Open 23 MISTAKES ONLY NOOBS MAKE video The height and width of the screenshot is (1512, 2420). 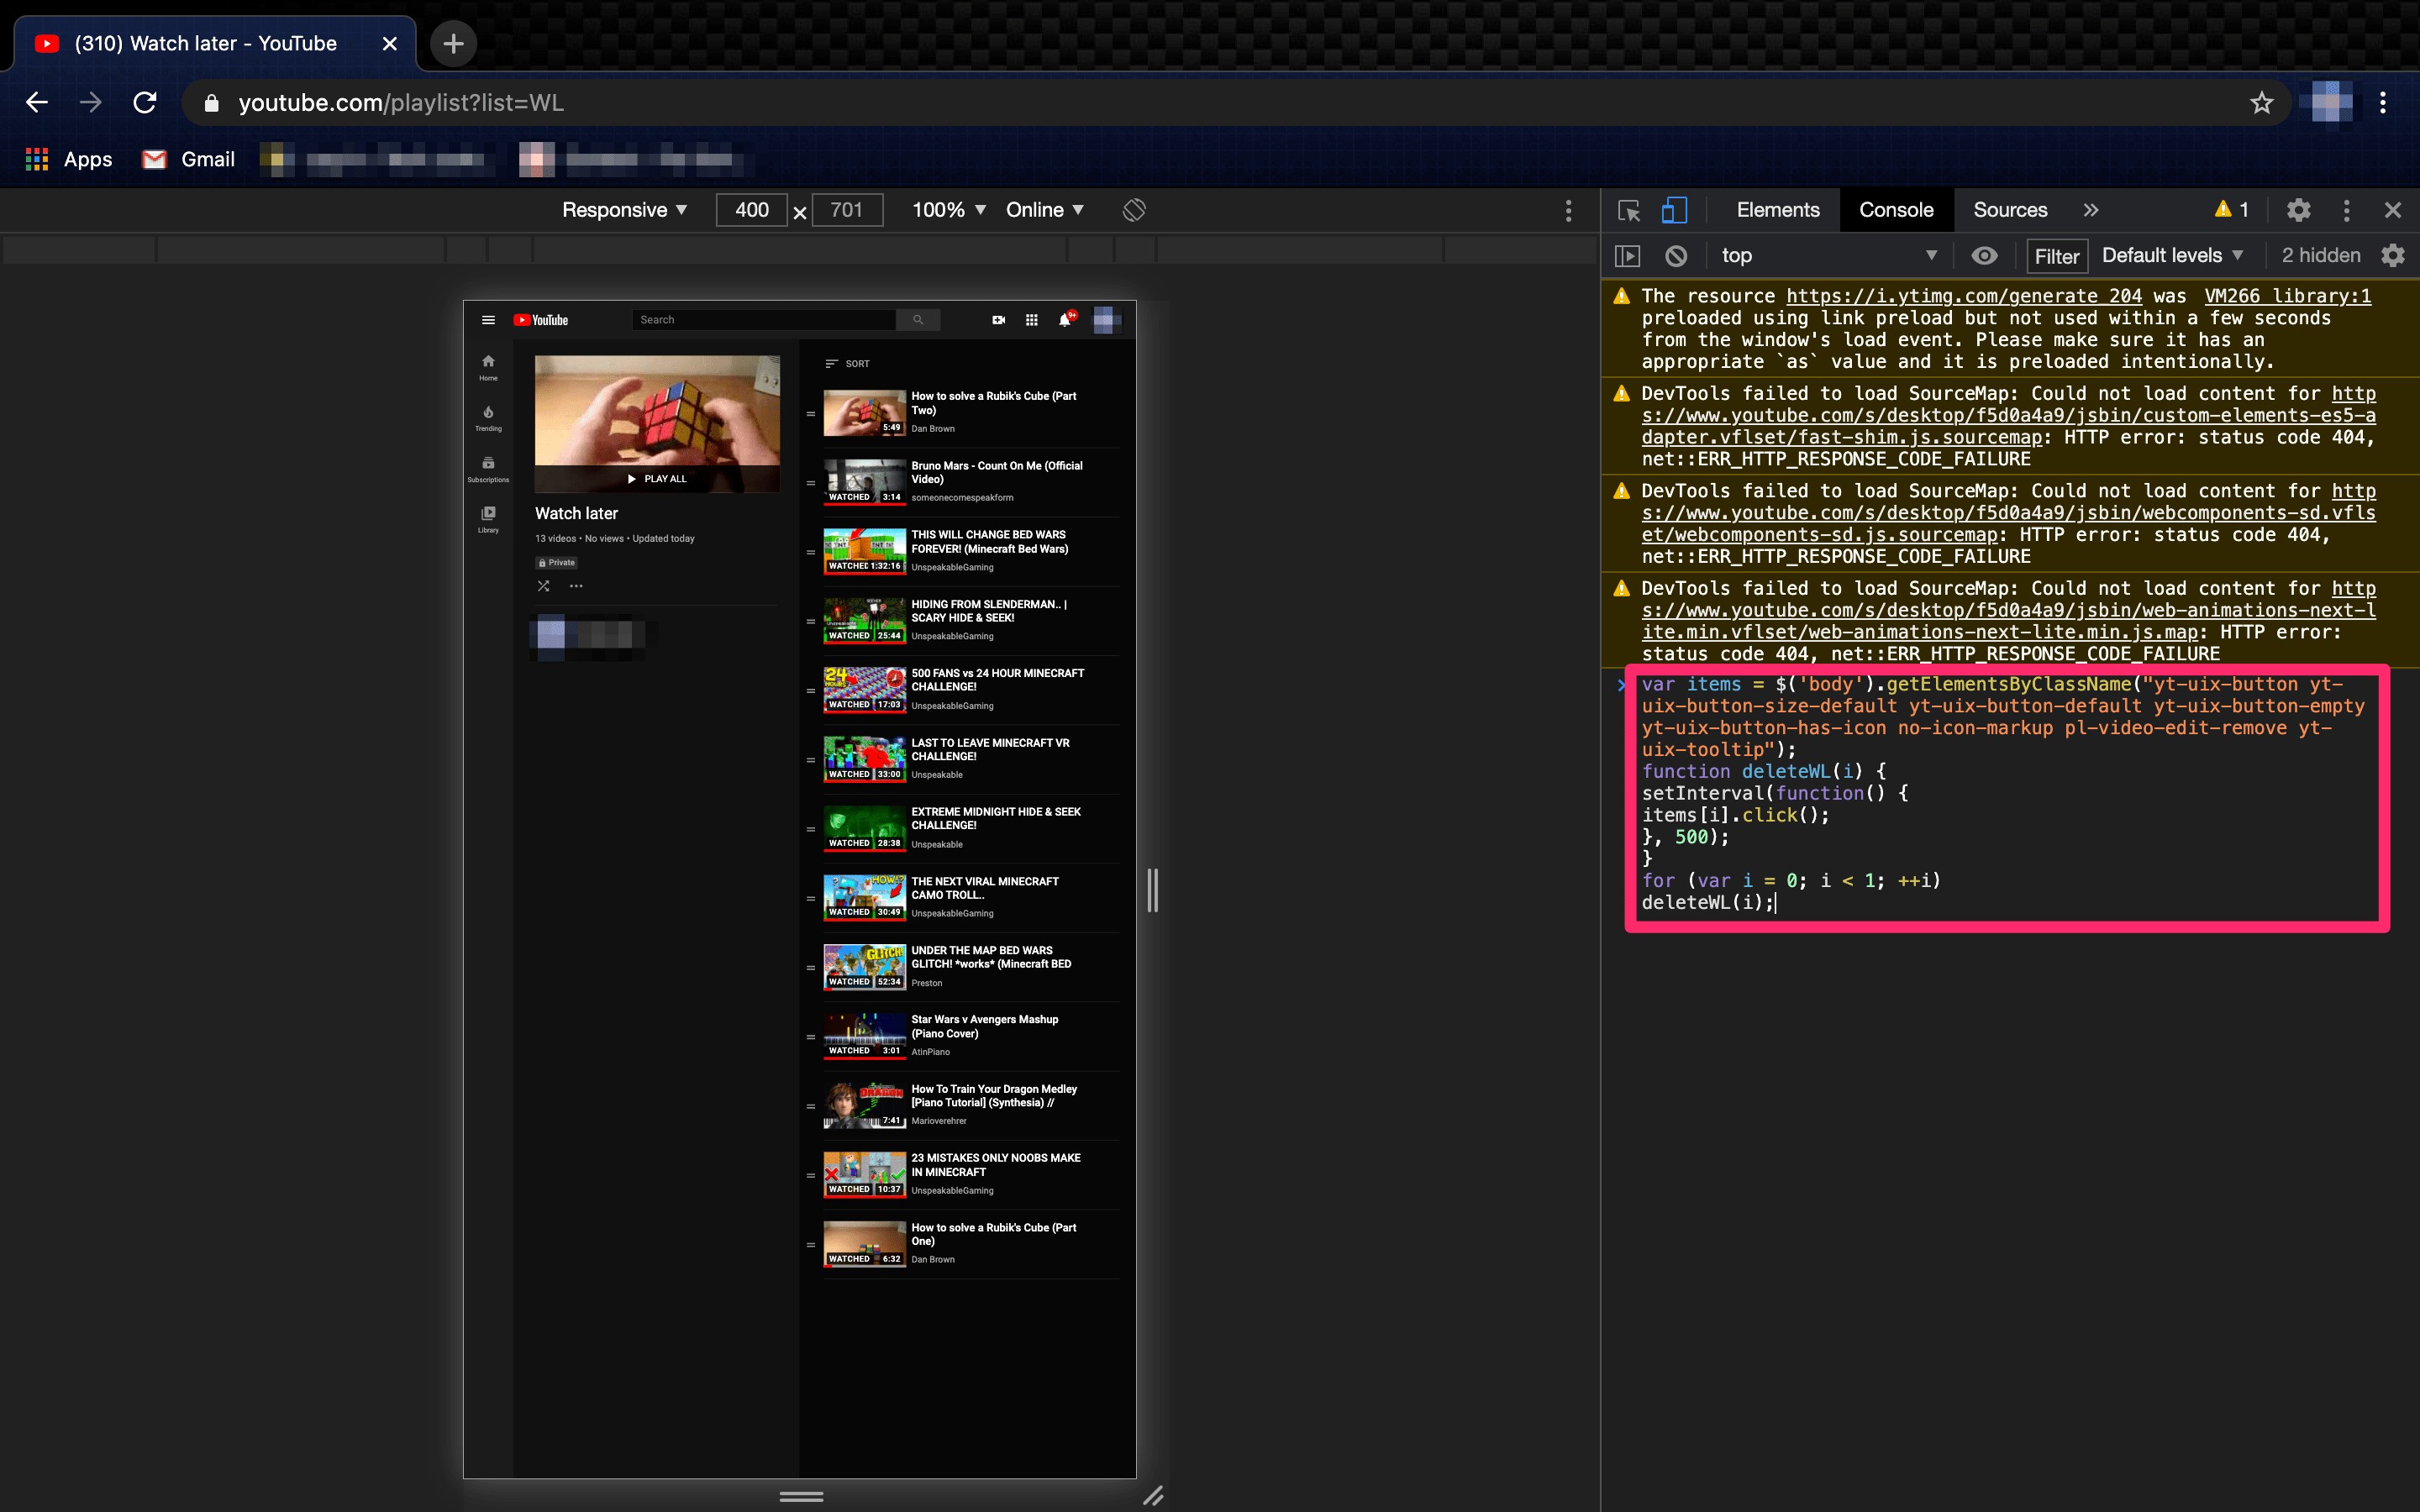click(995, 1165)
